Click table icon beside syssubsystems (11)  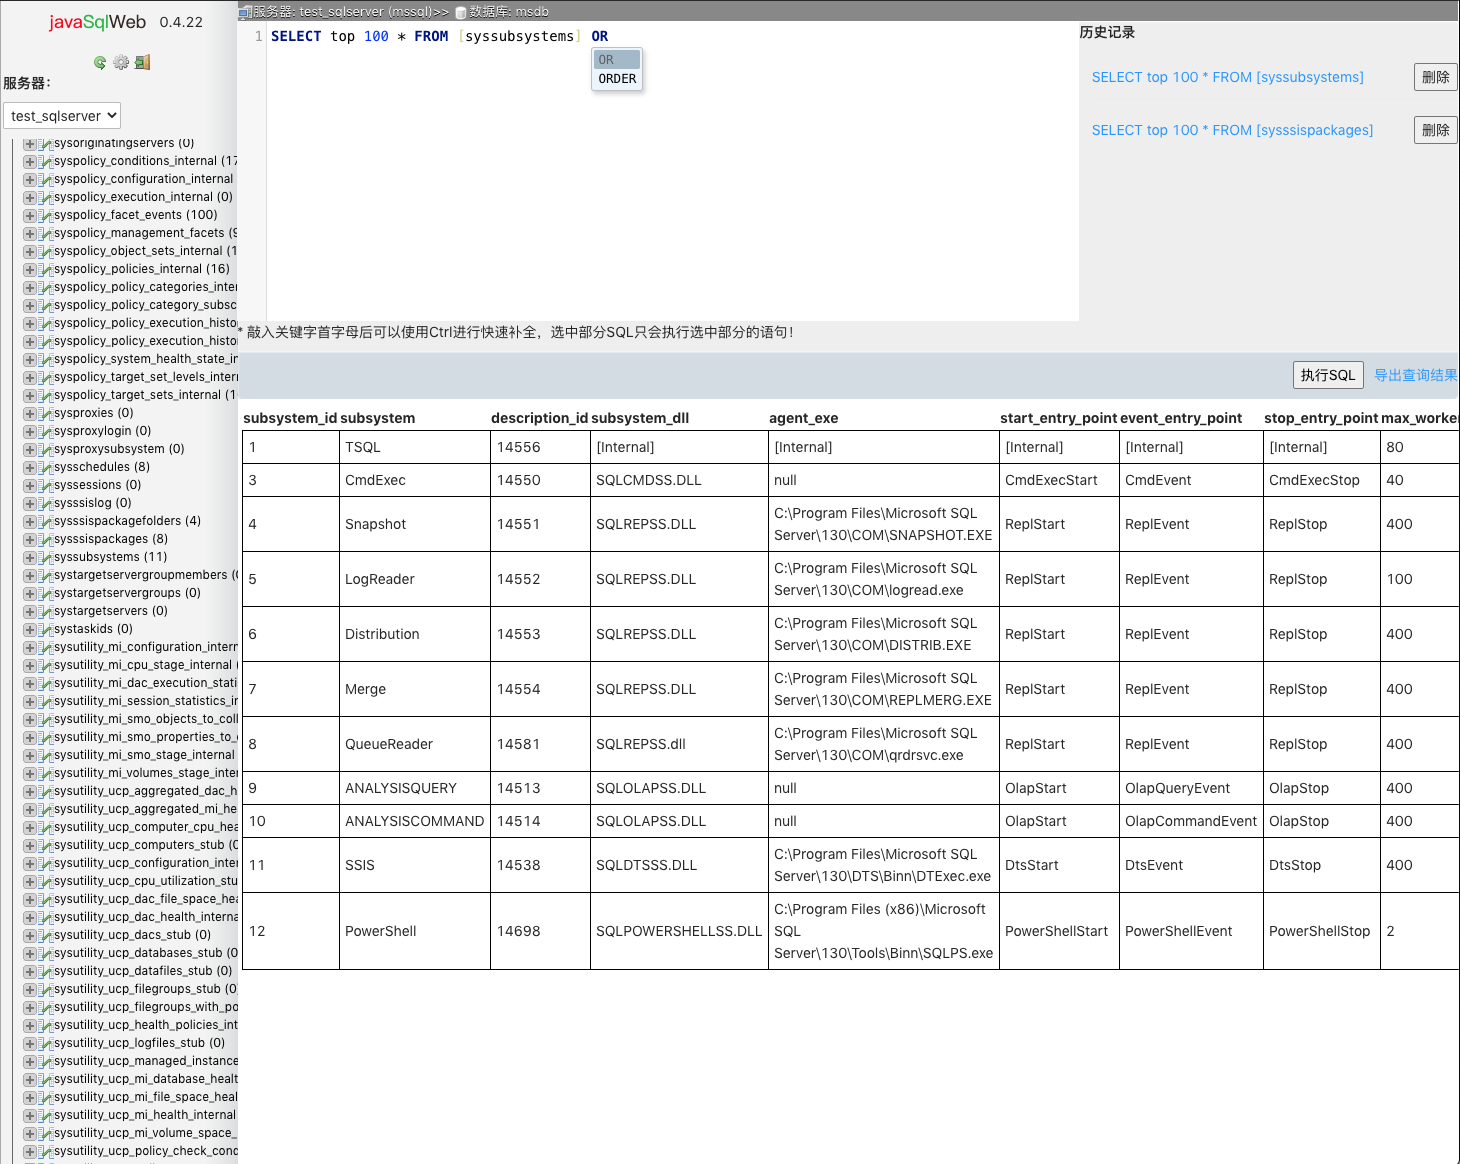tap(46, 558)
